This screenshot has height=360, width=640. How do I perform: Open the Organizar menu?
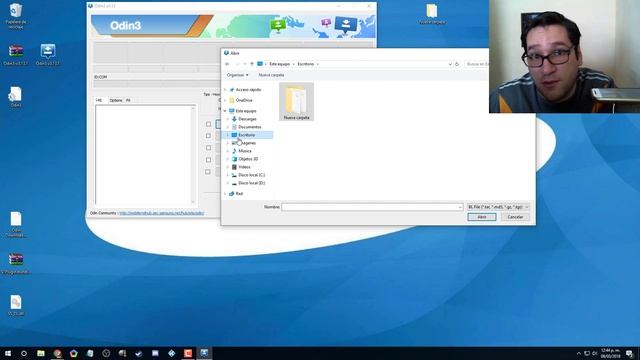[238, 75]
